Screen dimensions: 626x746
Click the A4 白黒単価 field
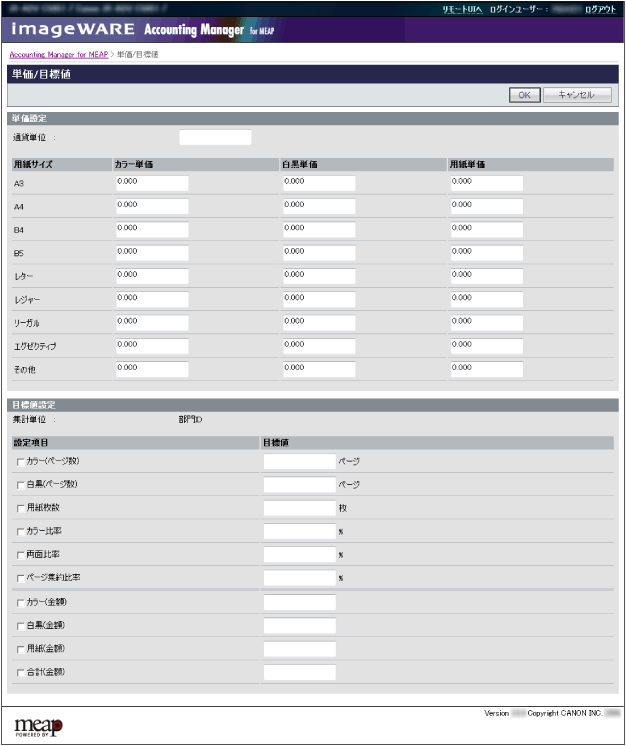point(319,206)
